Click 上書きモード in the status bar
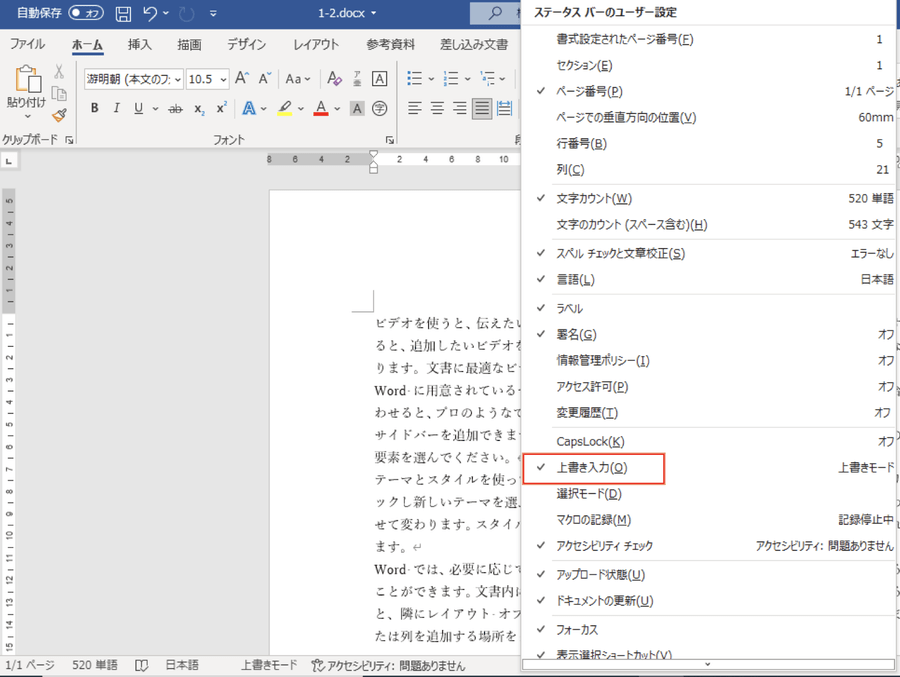This screenshot has width=900, height=677. [x=268, y=665]
